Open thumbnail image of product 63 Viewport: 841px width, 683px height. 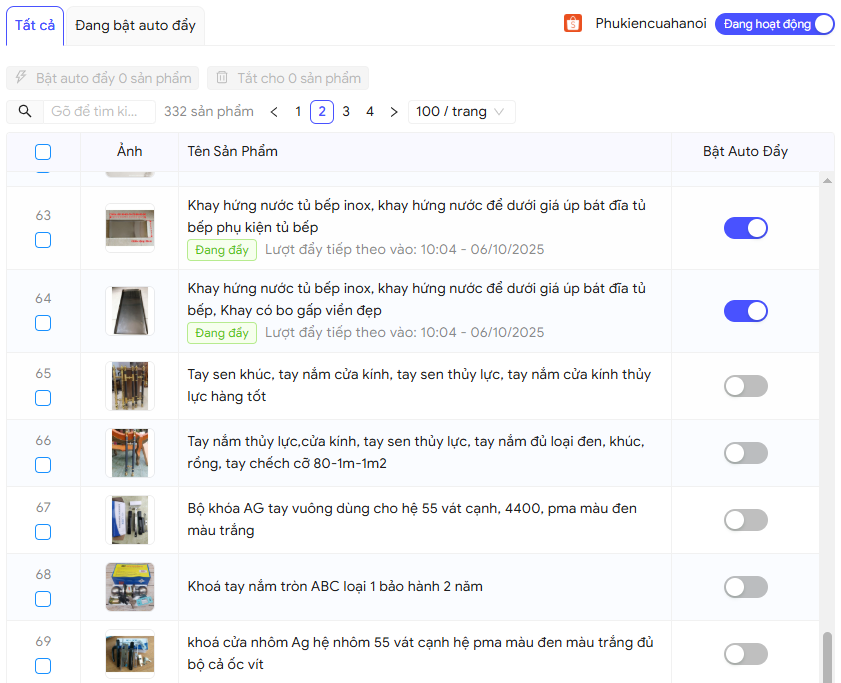tap(130, 228)
